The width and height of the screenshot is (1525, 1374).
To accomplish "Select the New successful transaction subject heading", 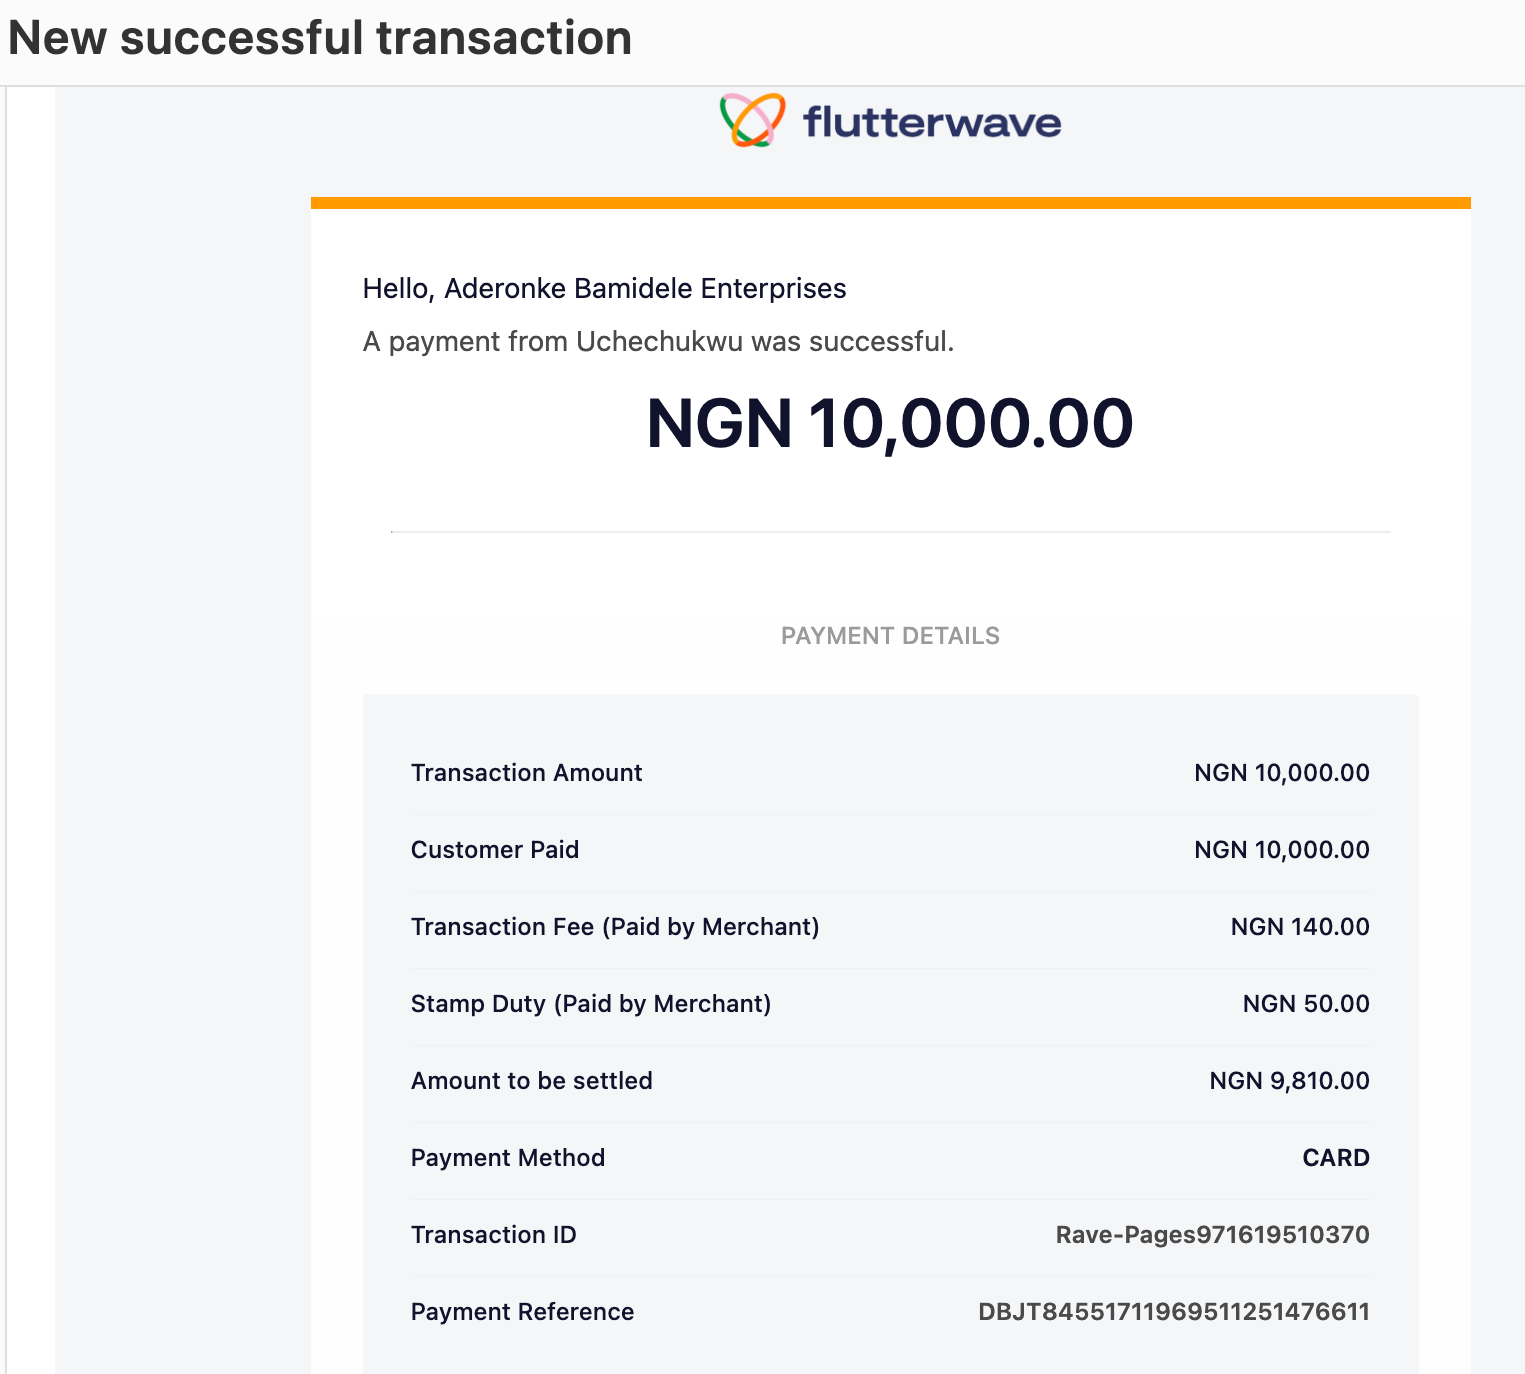I will (320, 38).
